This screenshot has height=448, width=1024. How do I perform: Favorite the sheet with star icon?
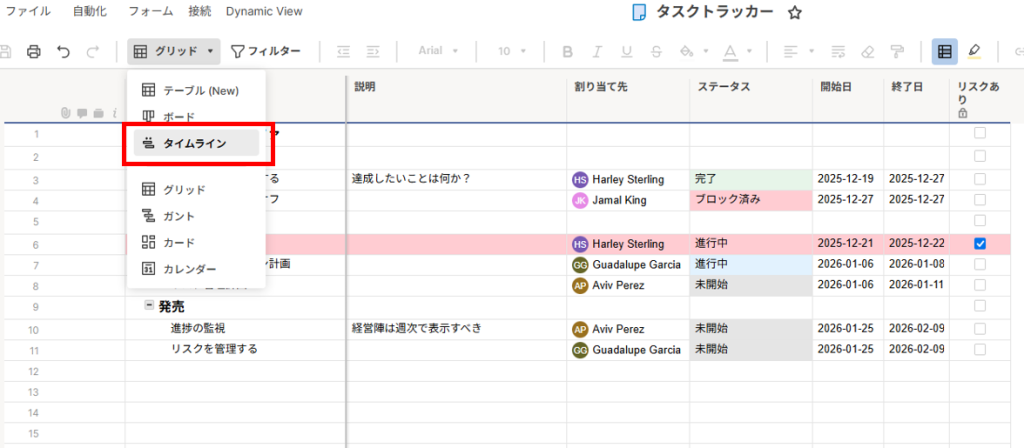point(795,13)
